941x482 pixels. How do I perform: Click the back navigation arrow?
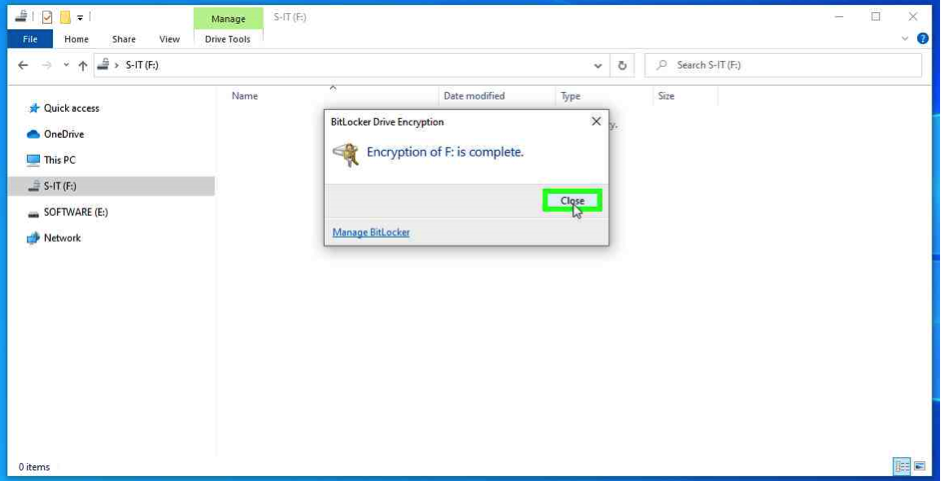pyautogui.click(x=24, y=65)
